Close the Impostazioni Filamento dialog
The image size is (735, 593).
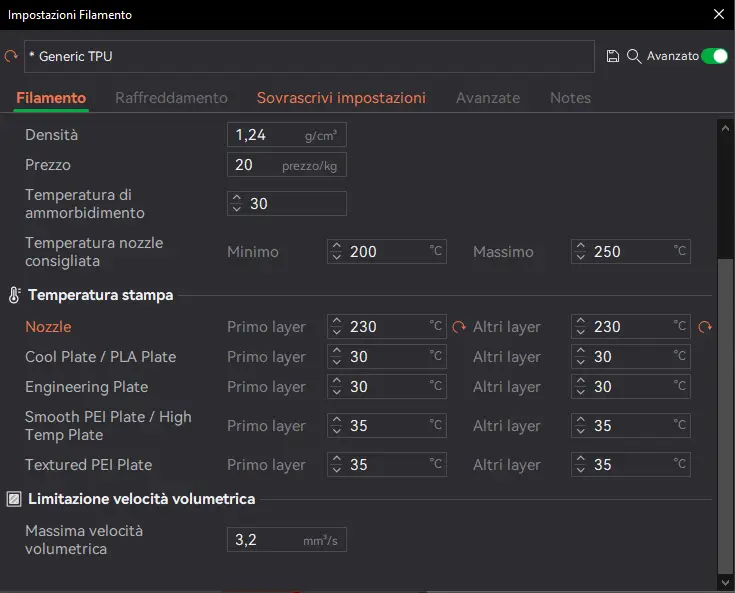pyautogui.click(x=719, y=15)
